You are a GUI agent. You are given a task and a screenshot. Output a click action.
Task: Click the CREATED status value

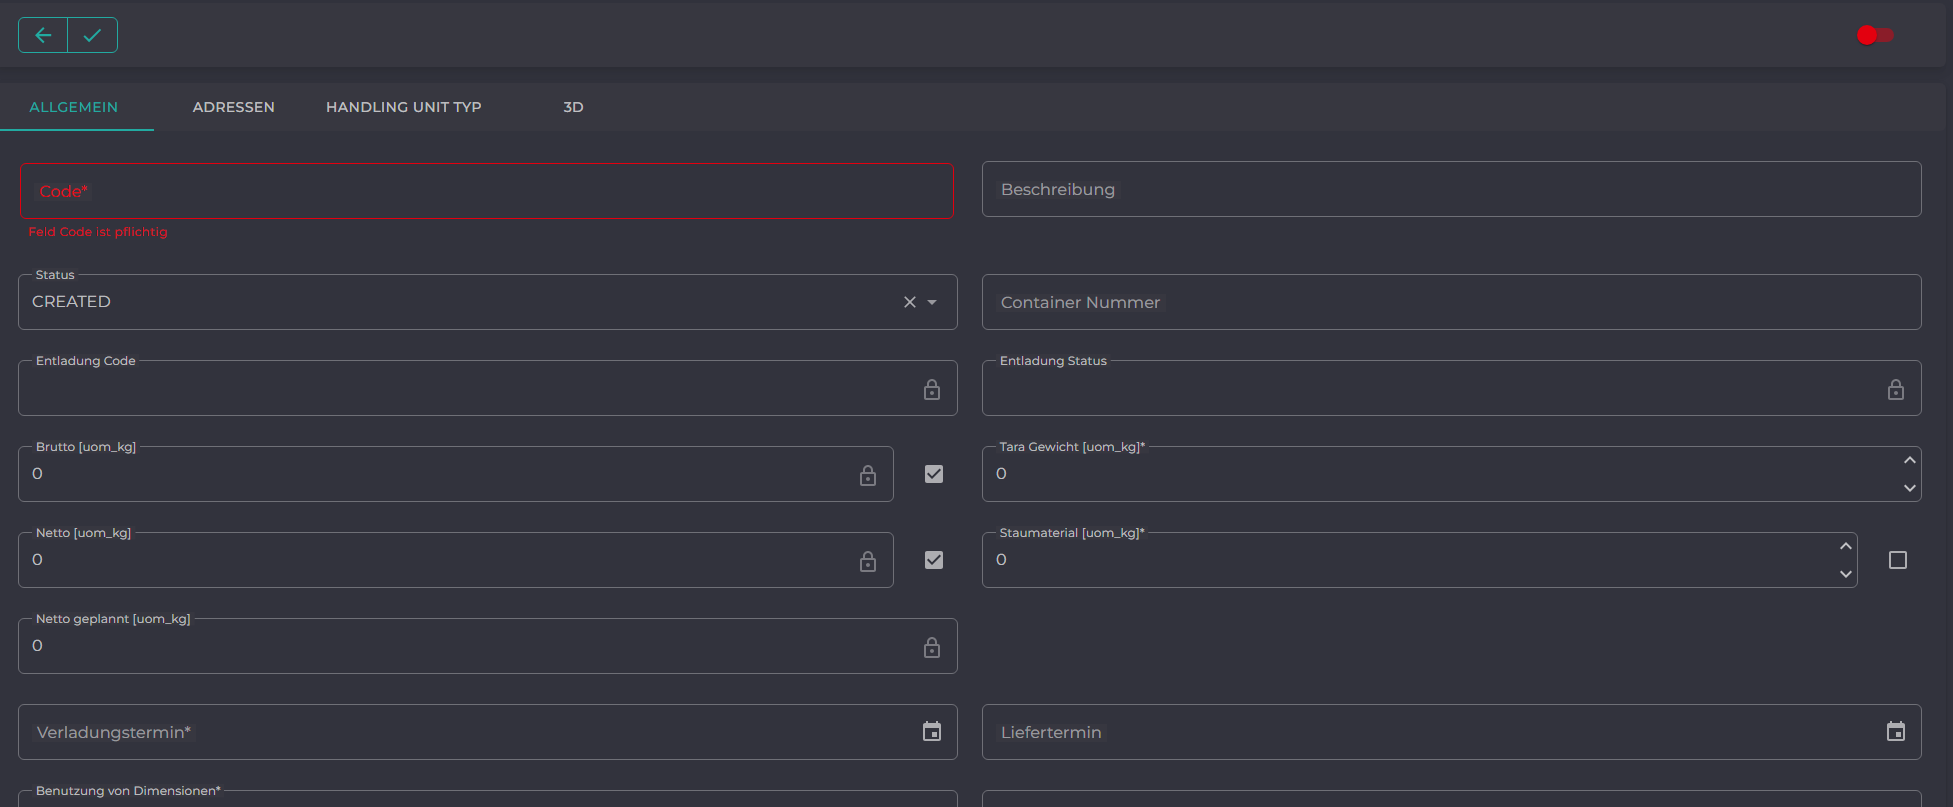(71, 302)
